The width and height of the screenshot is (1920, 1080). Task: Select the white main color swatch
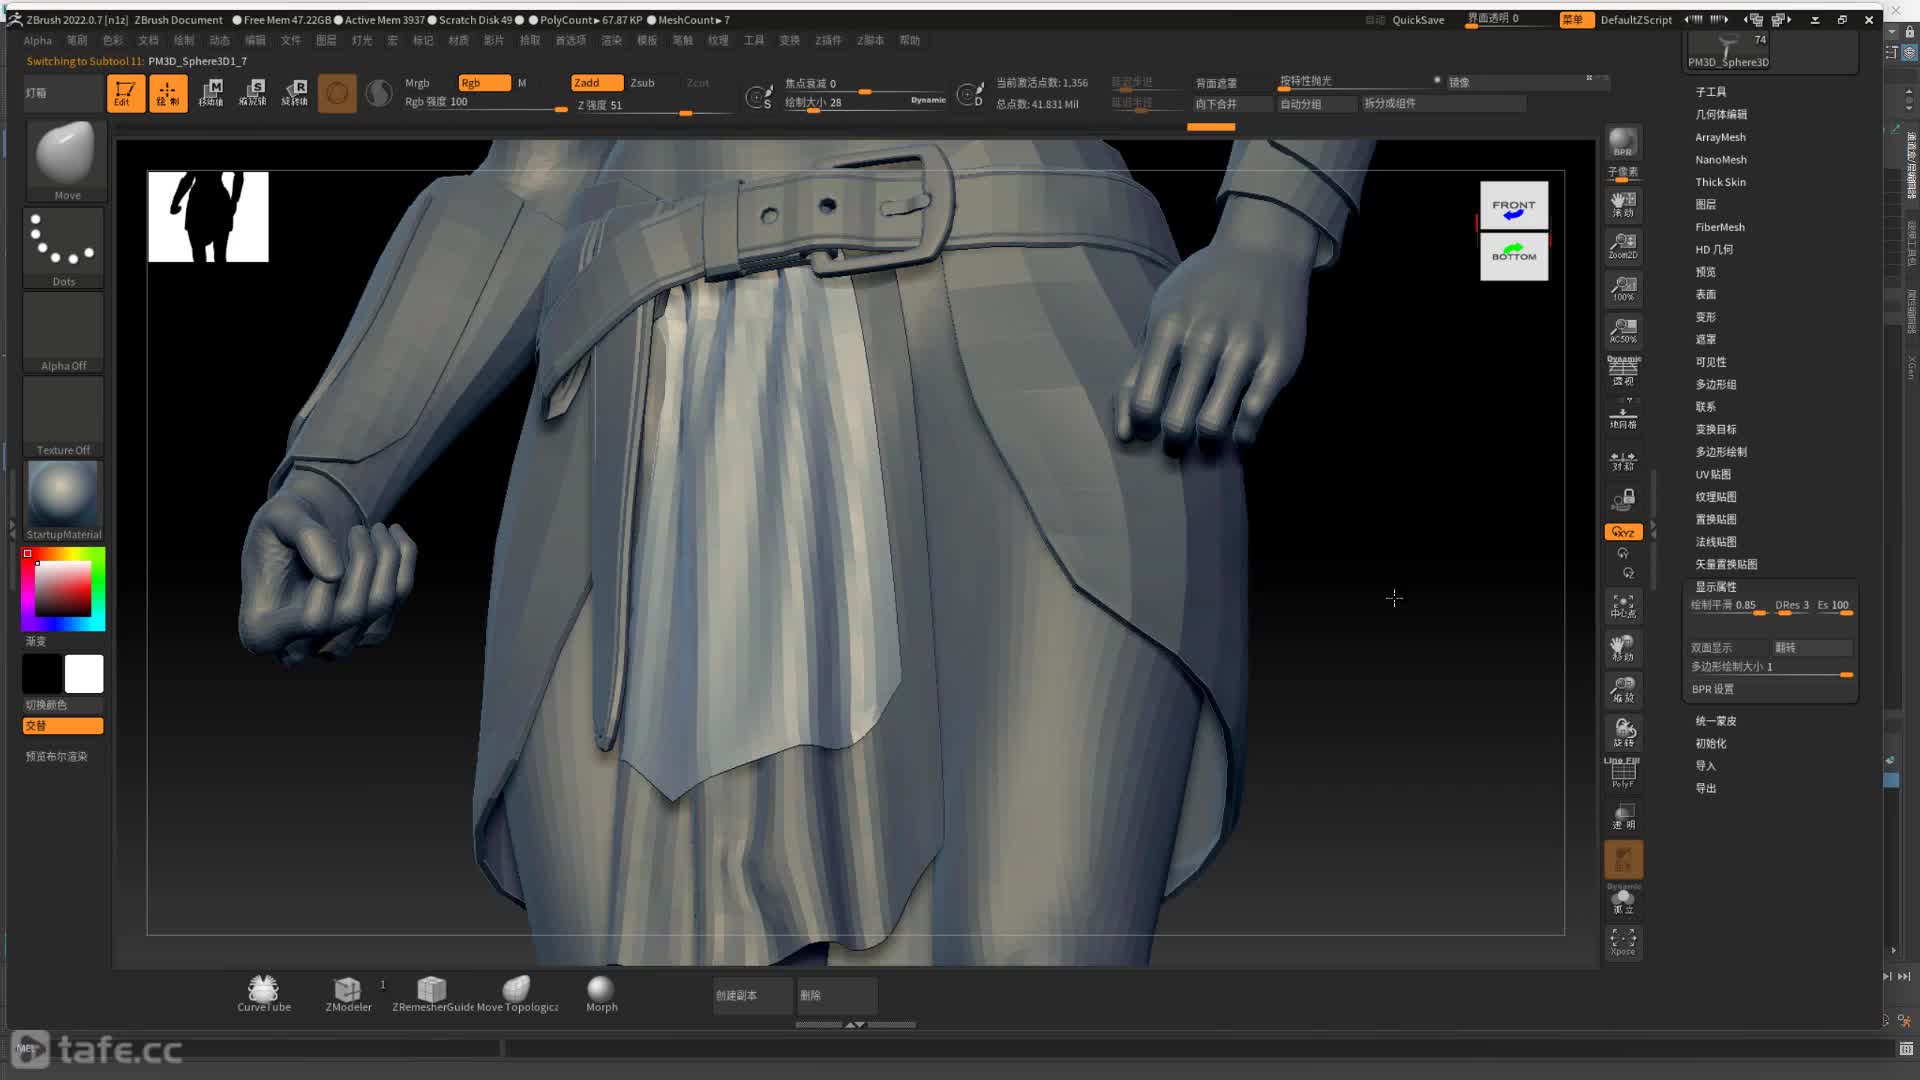84,674
